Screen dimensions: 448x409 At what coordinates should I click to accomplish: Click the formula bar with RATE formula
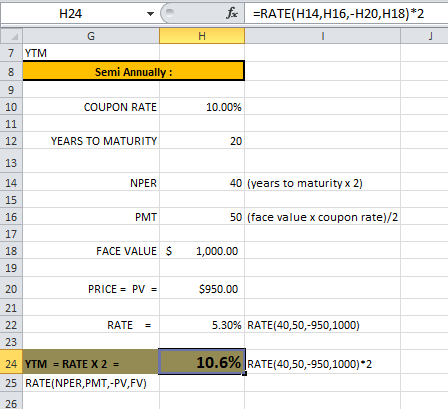(x=346, y=14)
